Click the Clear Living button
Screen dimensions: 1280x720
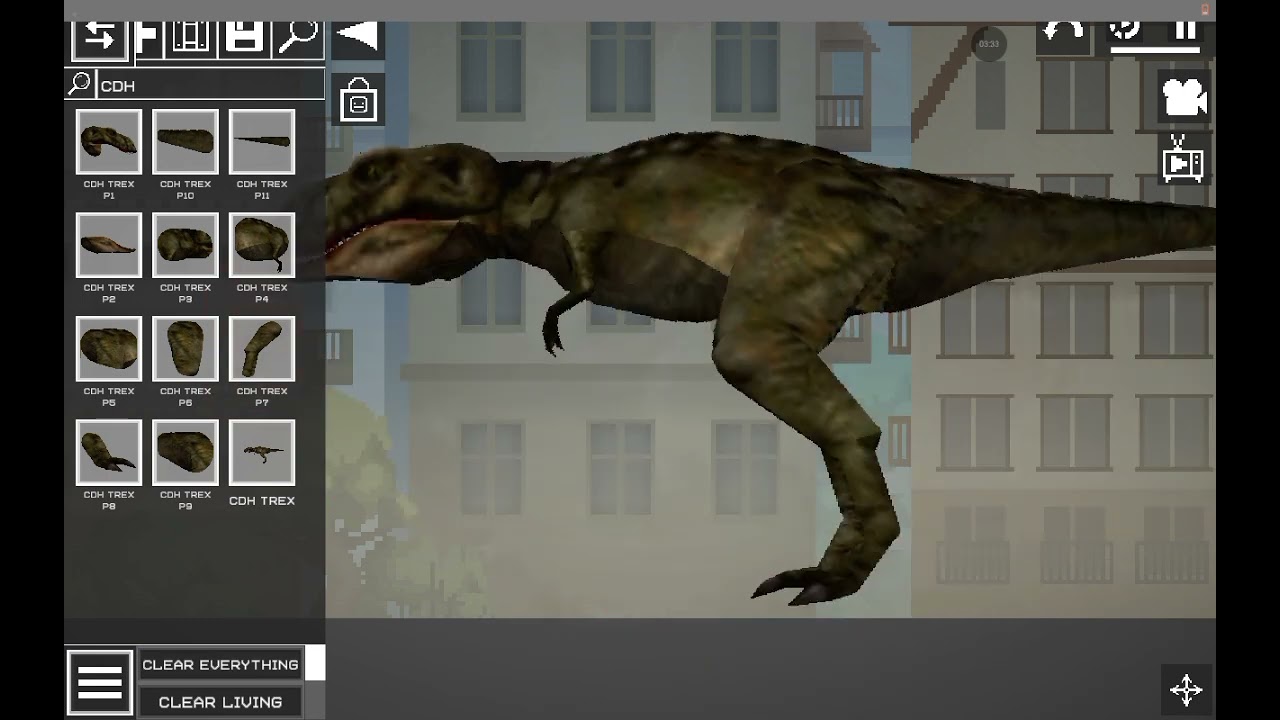[220, 702]
